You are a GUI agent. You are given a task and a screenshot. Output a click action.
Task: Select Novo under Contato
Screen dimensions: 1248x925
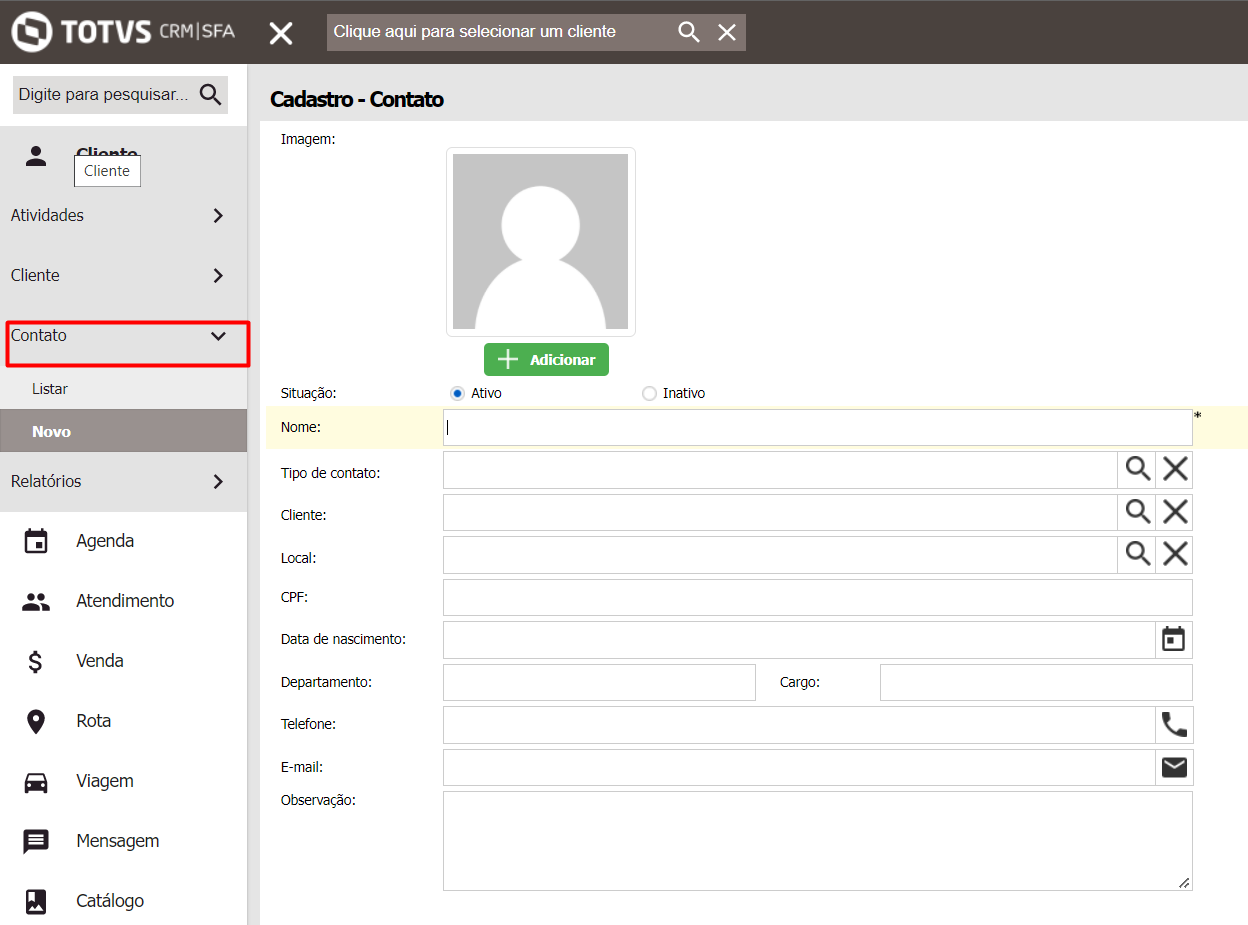click(x=123, y=431)
